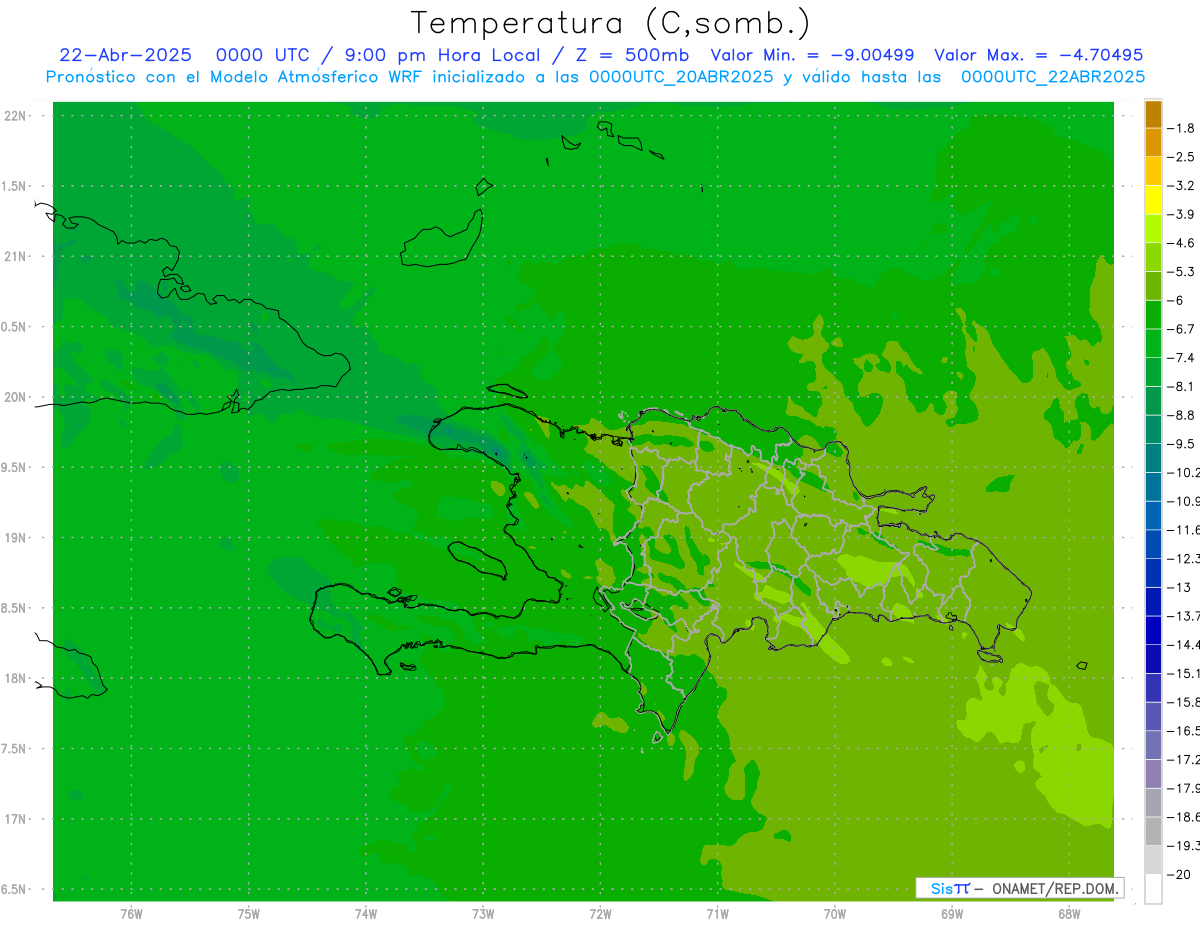Click "Valor Max. = -4.70495"
Image resolution: width=1200 pixels, height=927 pixels.
coord(1038,55)
